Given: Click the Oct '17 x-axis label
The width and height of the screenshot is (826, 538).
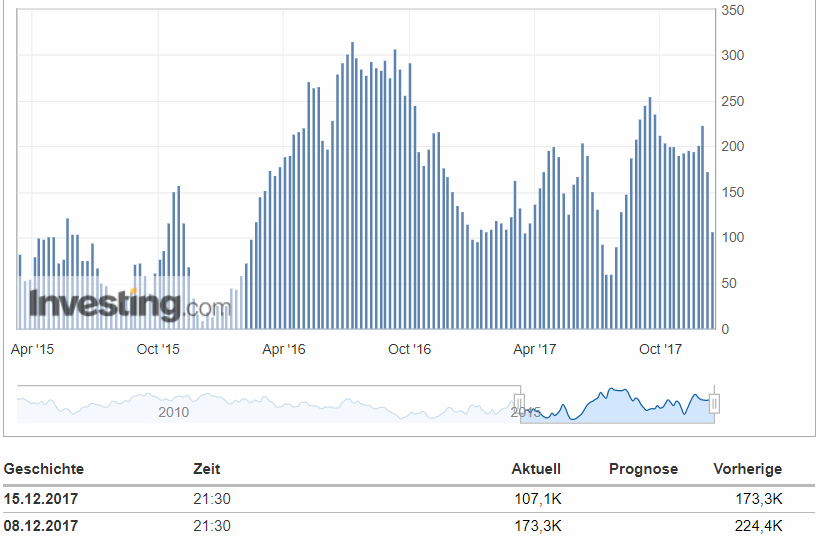Looking at the screenshot, I should pyautogui.click(x=660, y=349).
